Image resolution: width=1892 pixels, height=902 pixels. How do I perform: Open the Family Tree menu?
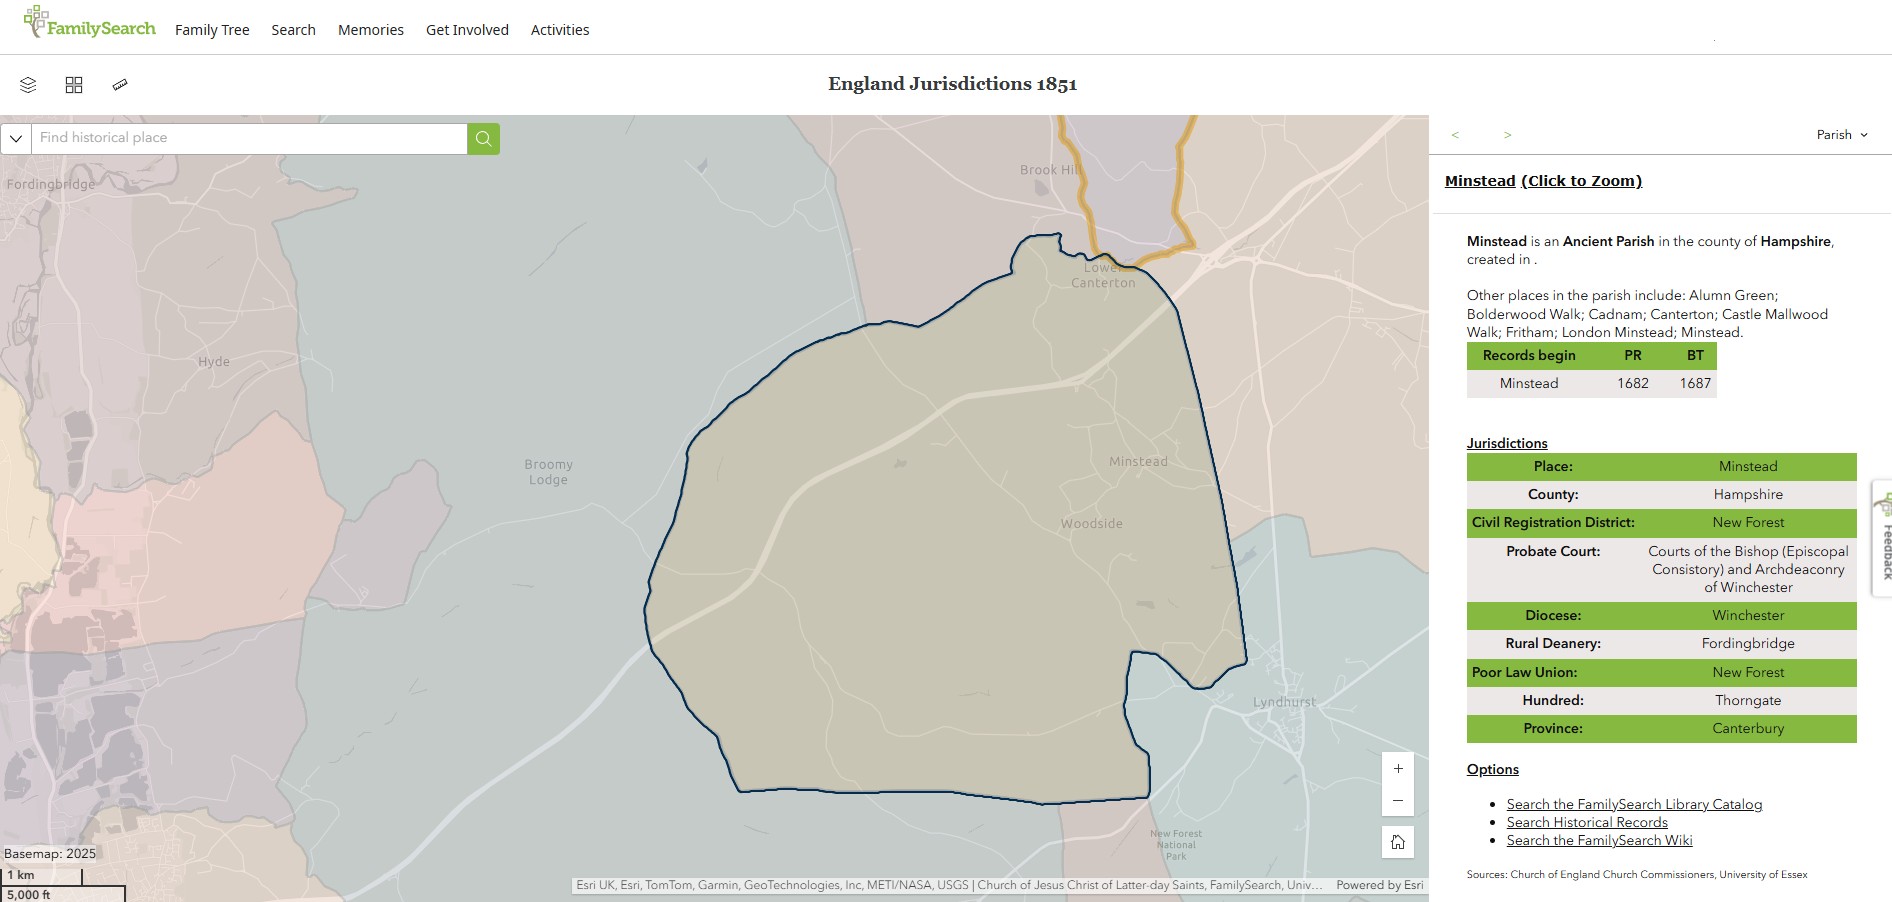(212, 30)
